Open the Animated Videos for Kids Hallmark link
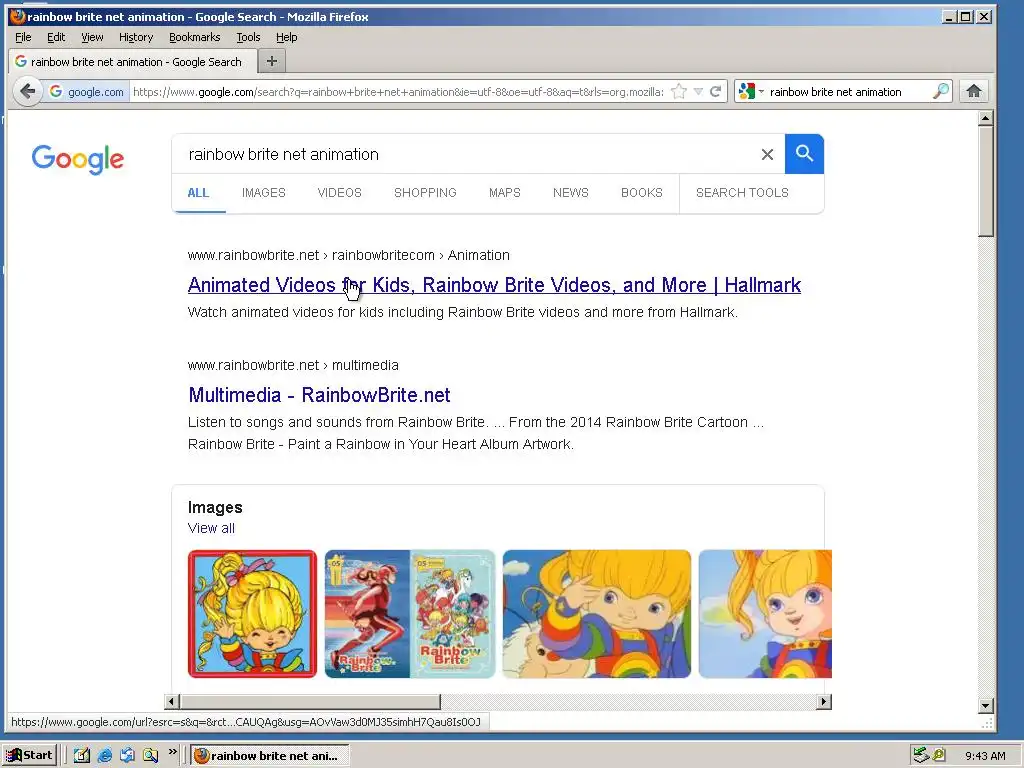The height and width of the screenshot is (768, 1024). point(494,285)
